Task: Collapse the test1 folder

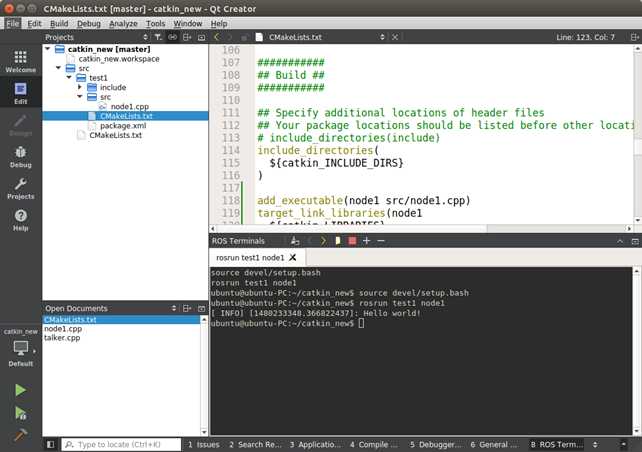Action: (x=69, y=77)
